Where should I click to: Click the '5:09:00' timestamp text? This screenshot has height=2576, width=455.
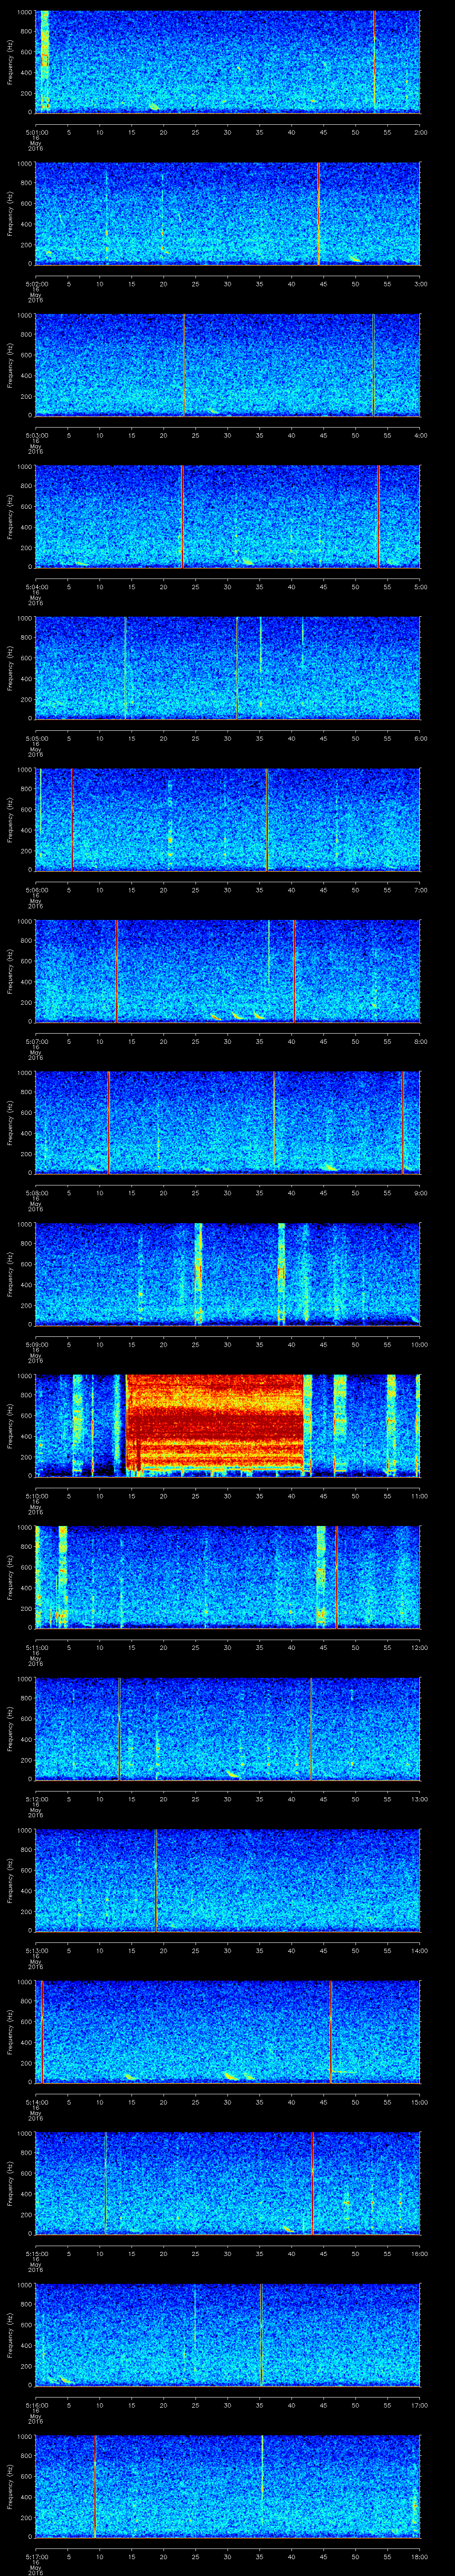[x=36, y=1344]
